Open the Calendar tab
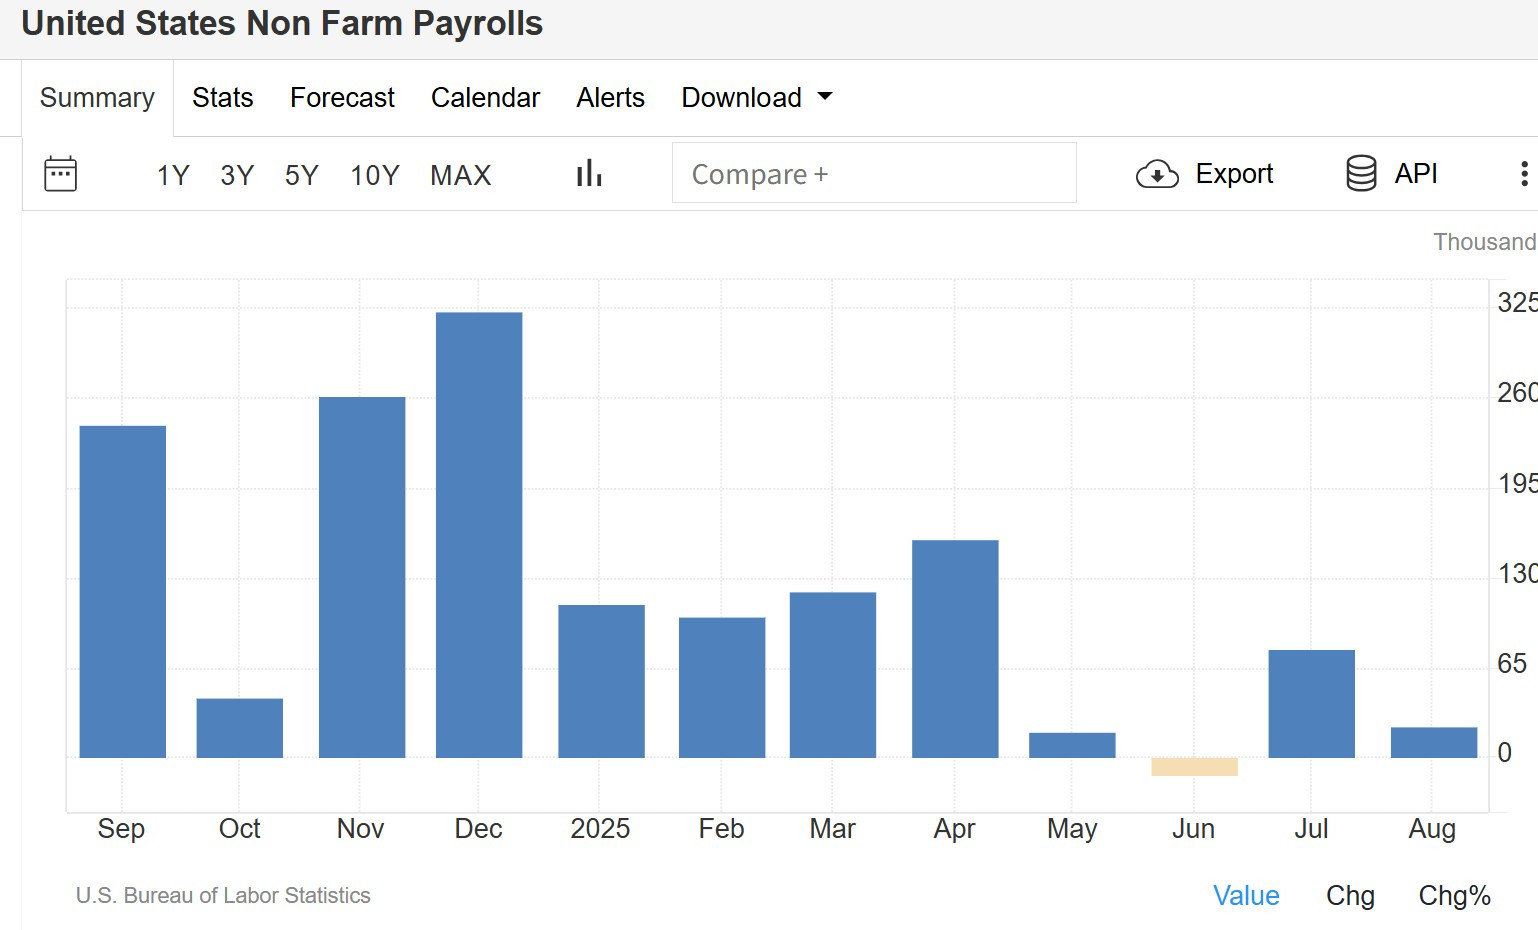The height and width of the screenshot is (930, 1538). (x=485, y=97)
